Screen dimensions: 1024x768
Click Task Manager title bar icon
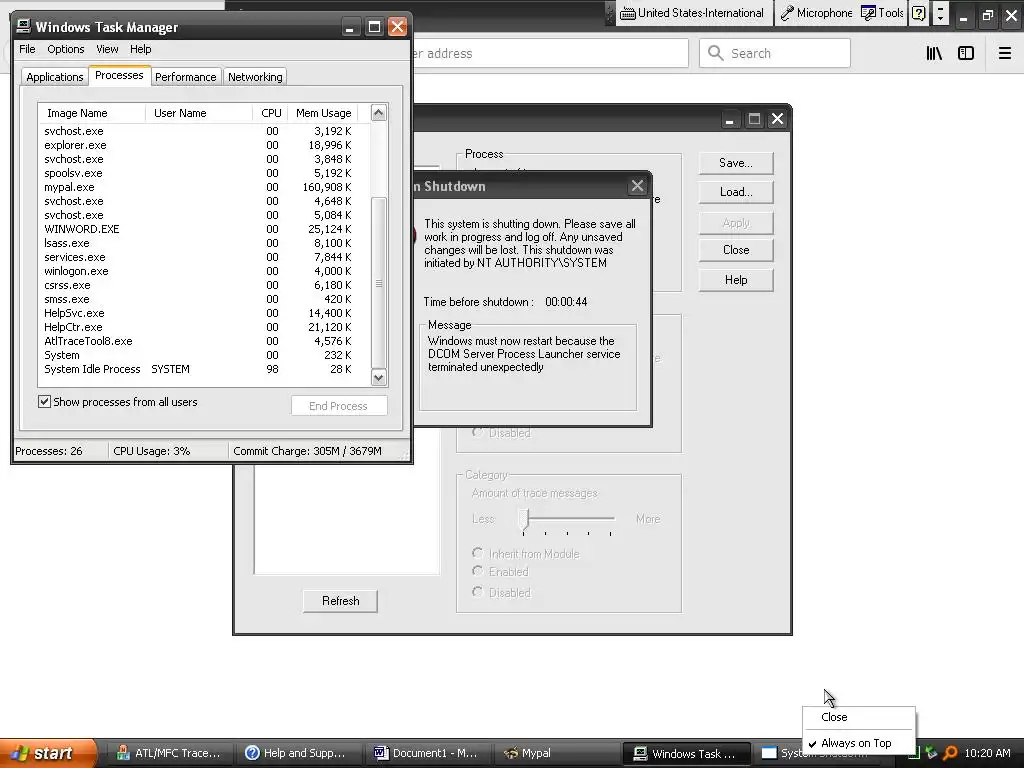24,26
